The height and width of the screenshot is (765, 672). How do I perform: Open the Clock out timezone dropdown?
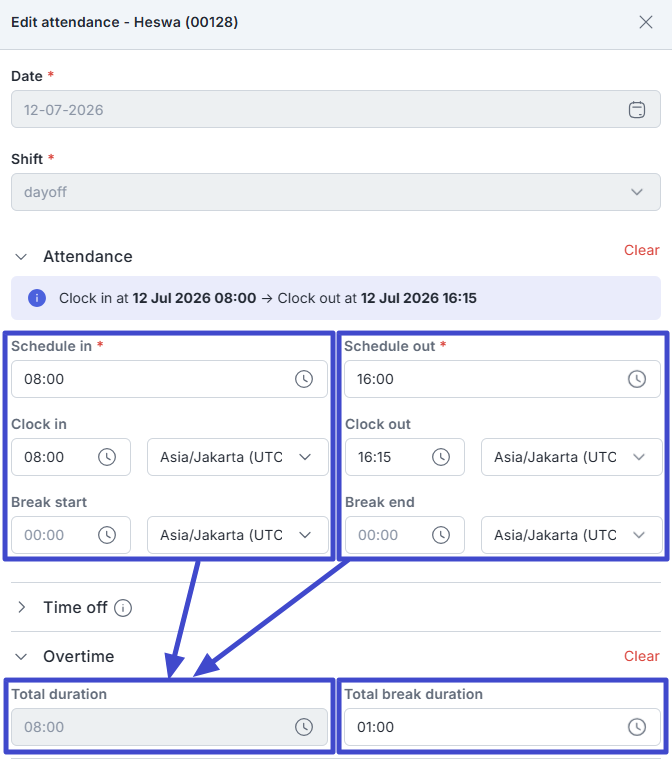[x=571, y=457]
